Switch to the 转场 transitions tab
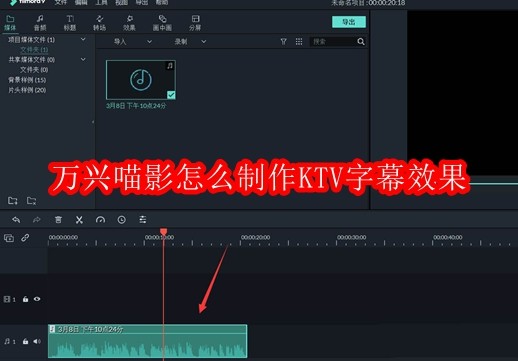The image size is (518, 361). pos(99,23)
